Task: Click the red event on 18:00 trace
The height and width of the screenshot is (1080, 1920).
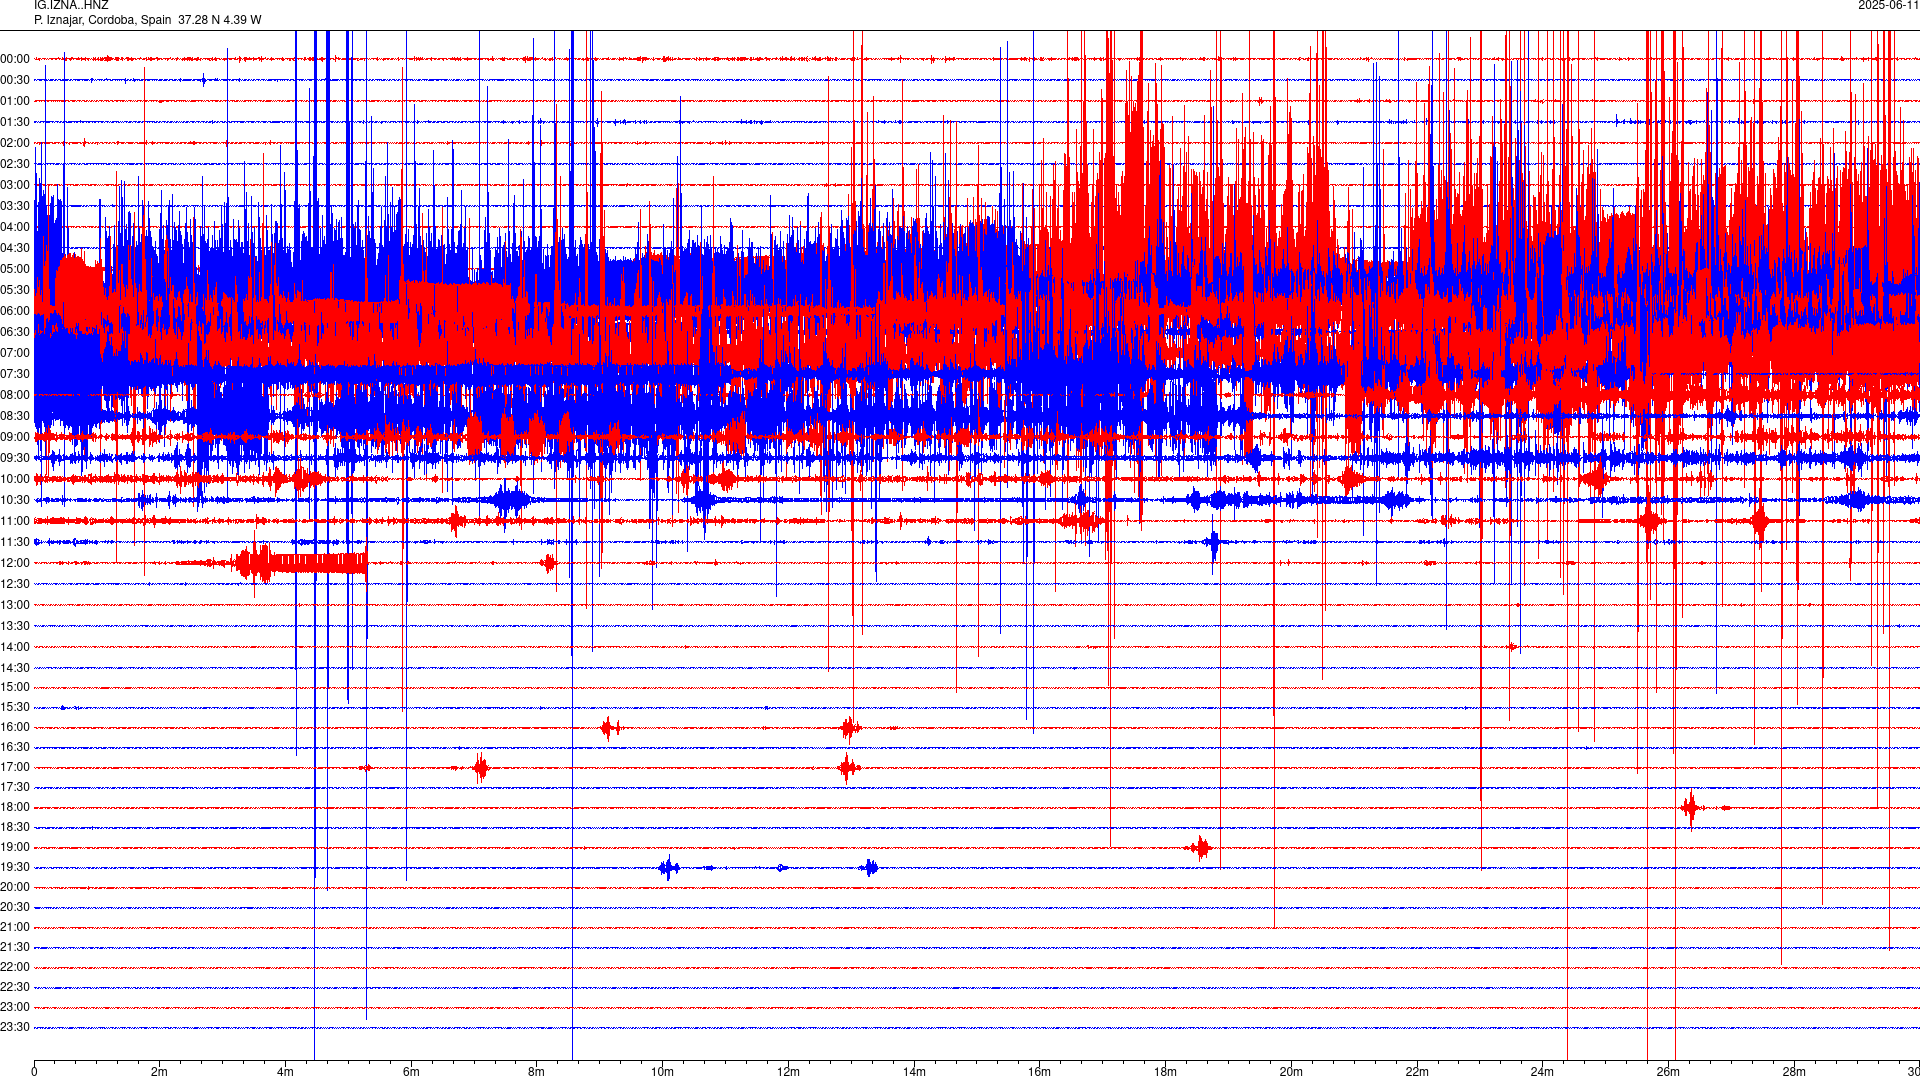Action: [1690, 807]
